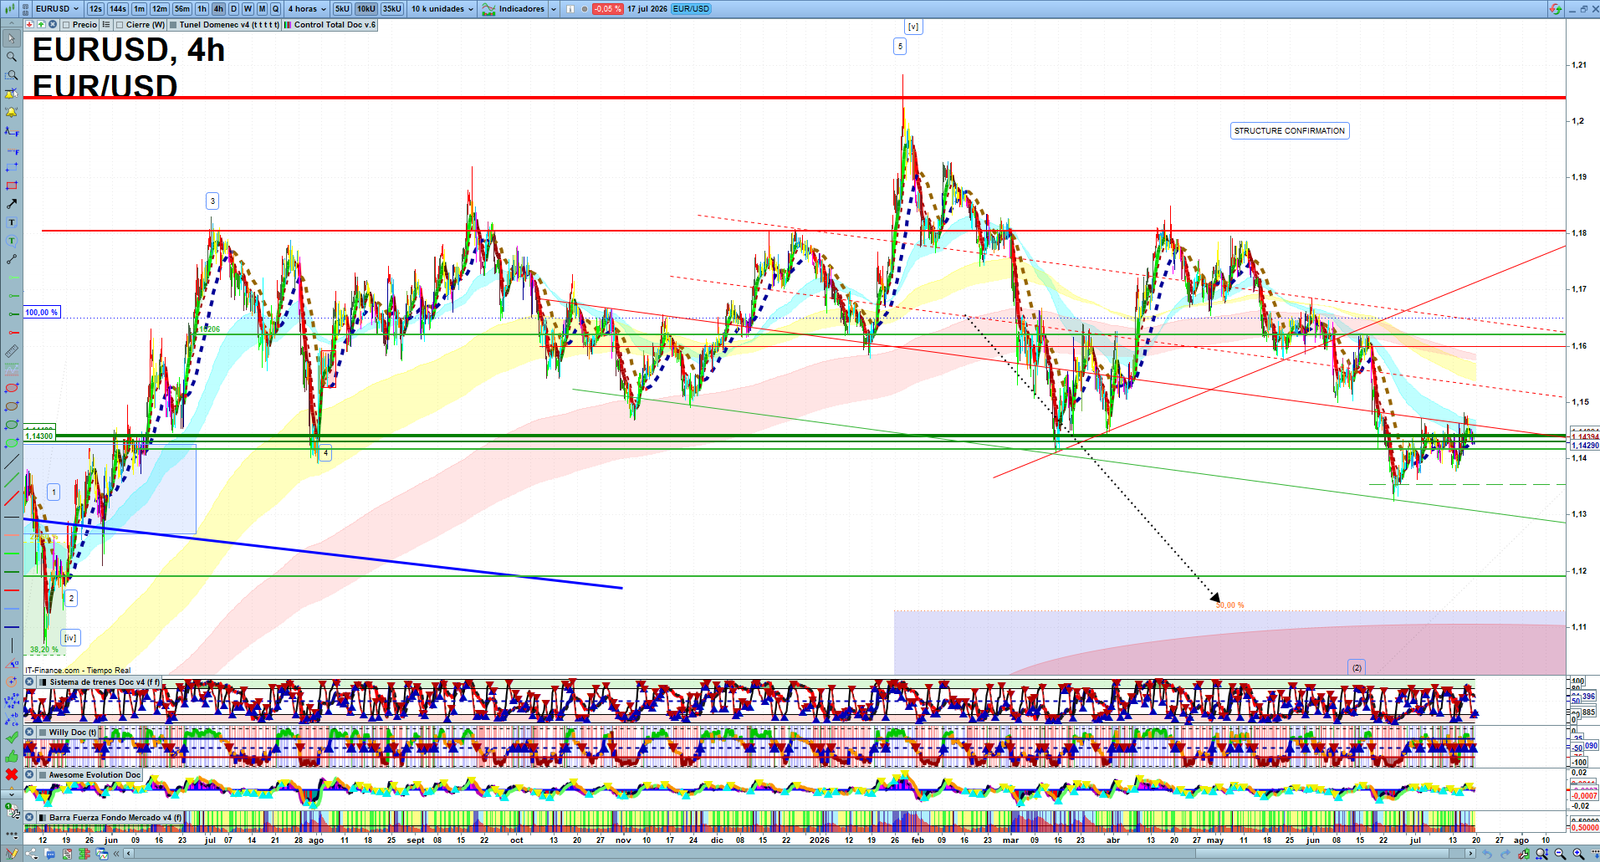Select the red rectangle drawing tool

[x=11, y=185]
